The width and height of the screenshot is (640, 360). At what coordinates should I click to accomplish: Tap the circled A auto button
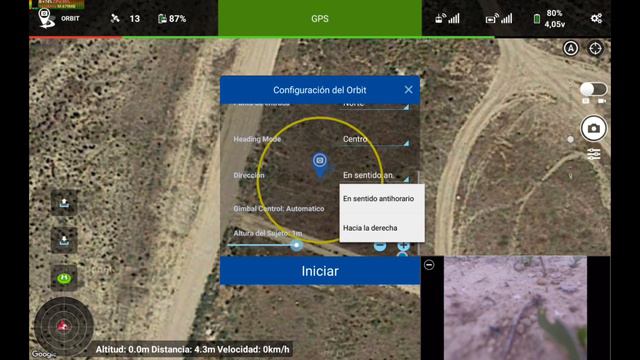(571, 49)
